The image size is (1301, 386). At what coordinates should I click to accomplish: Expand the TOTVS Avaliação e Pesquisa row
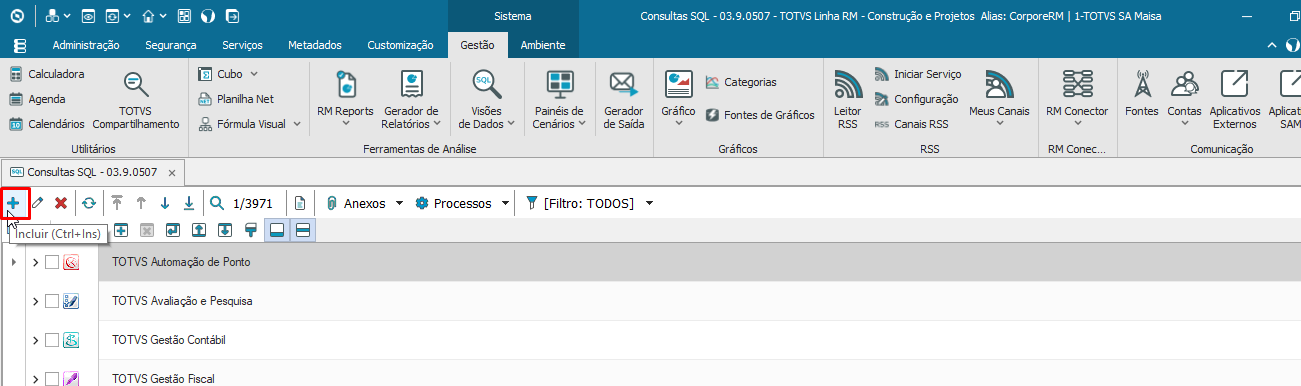(x=35, y=301)
